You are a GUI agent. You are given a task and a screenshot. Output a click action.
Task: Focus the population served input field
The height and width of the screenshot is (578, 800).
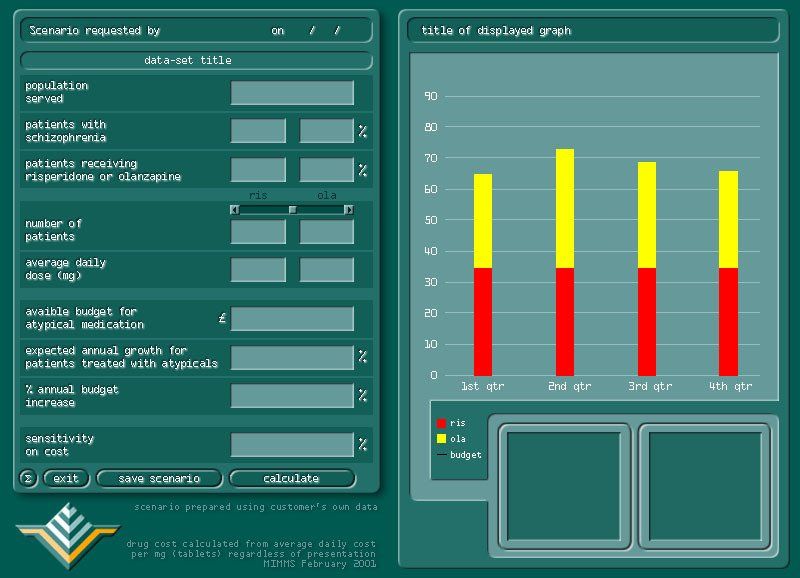[292, 92]
